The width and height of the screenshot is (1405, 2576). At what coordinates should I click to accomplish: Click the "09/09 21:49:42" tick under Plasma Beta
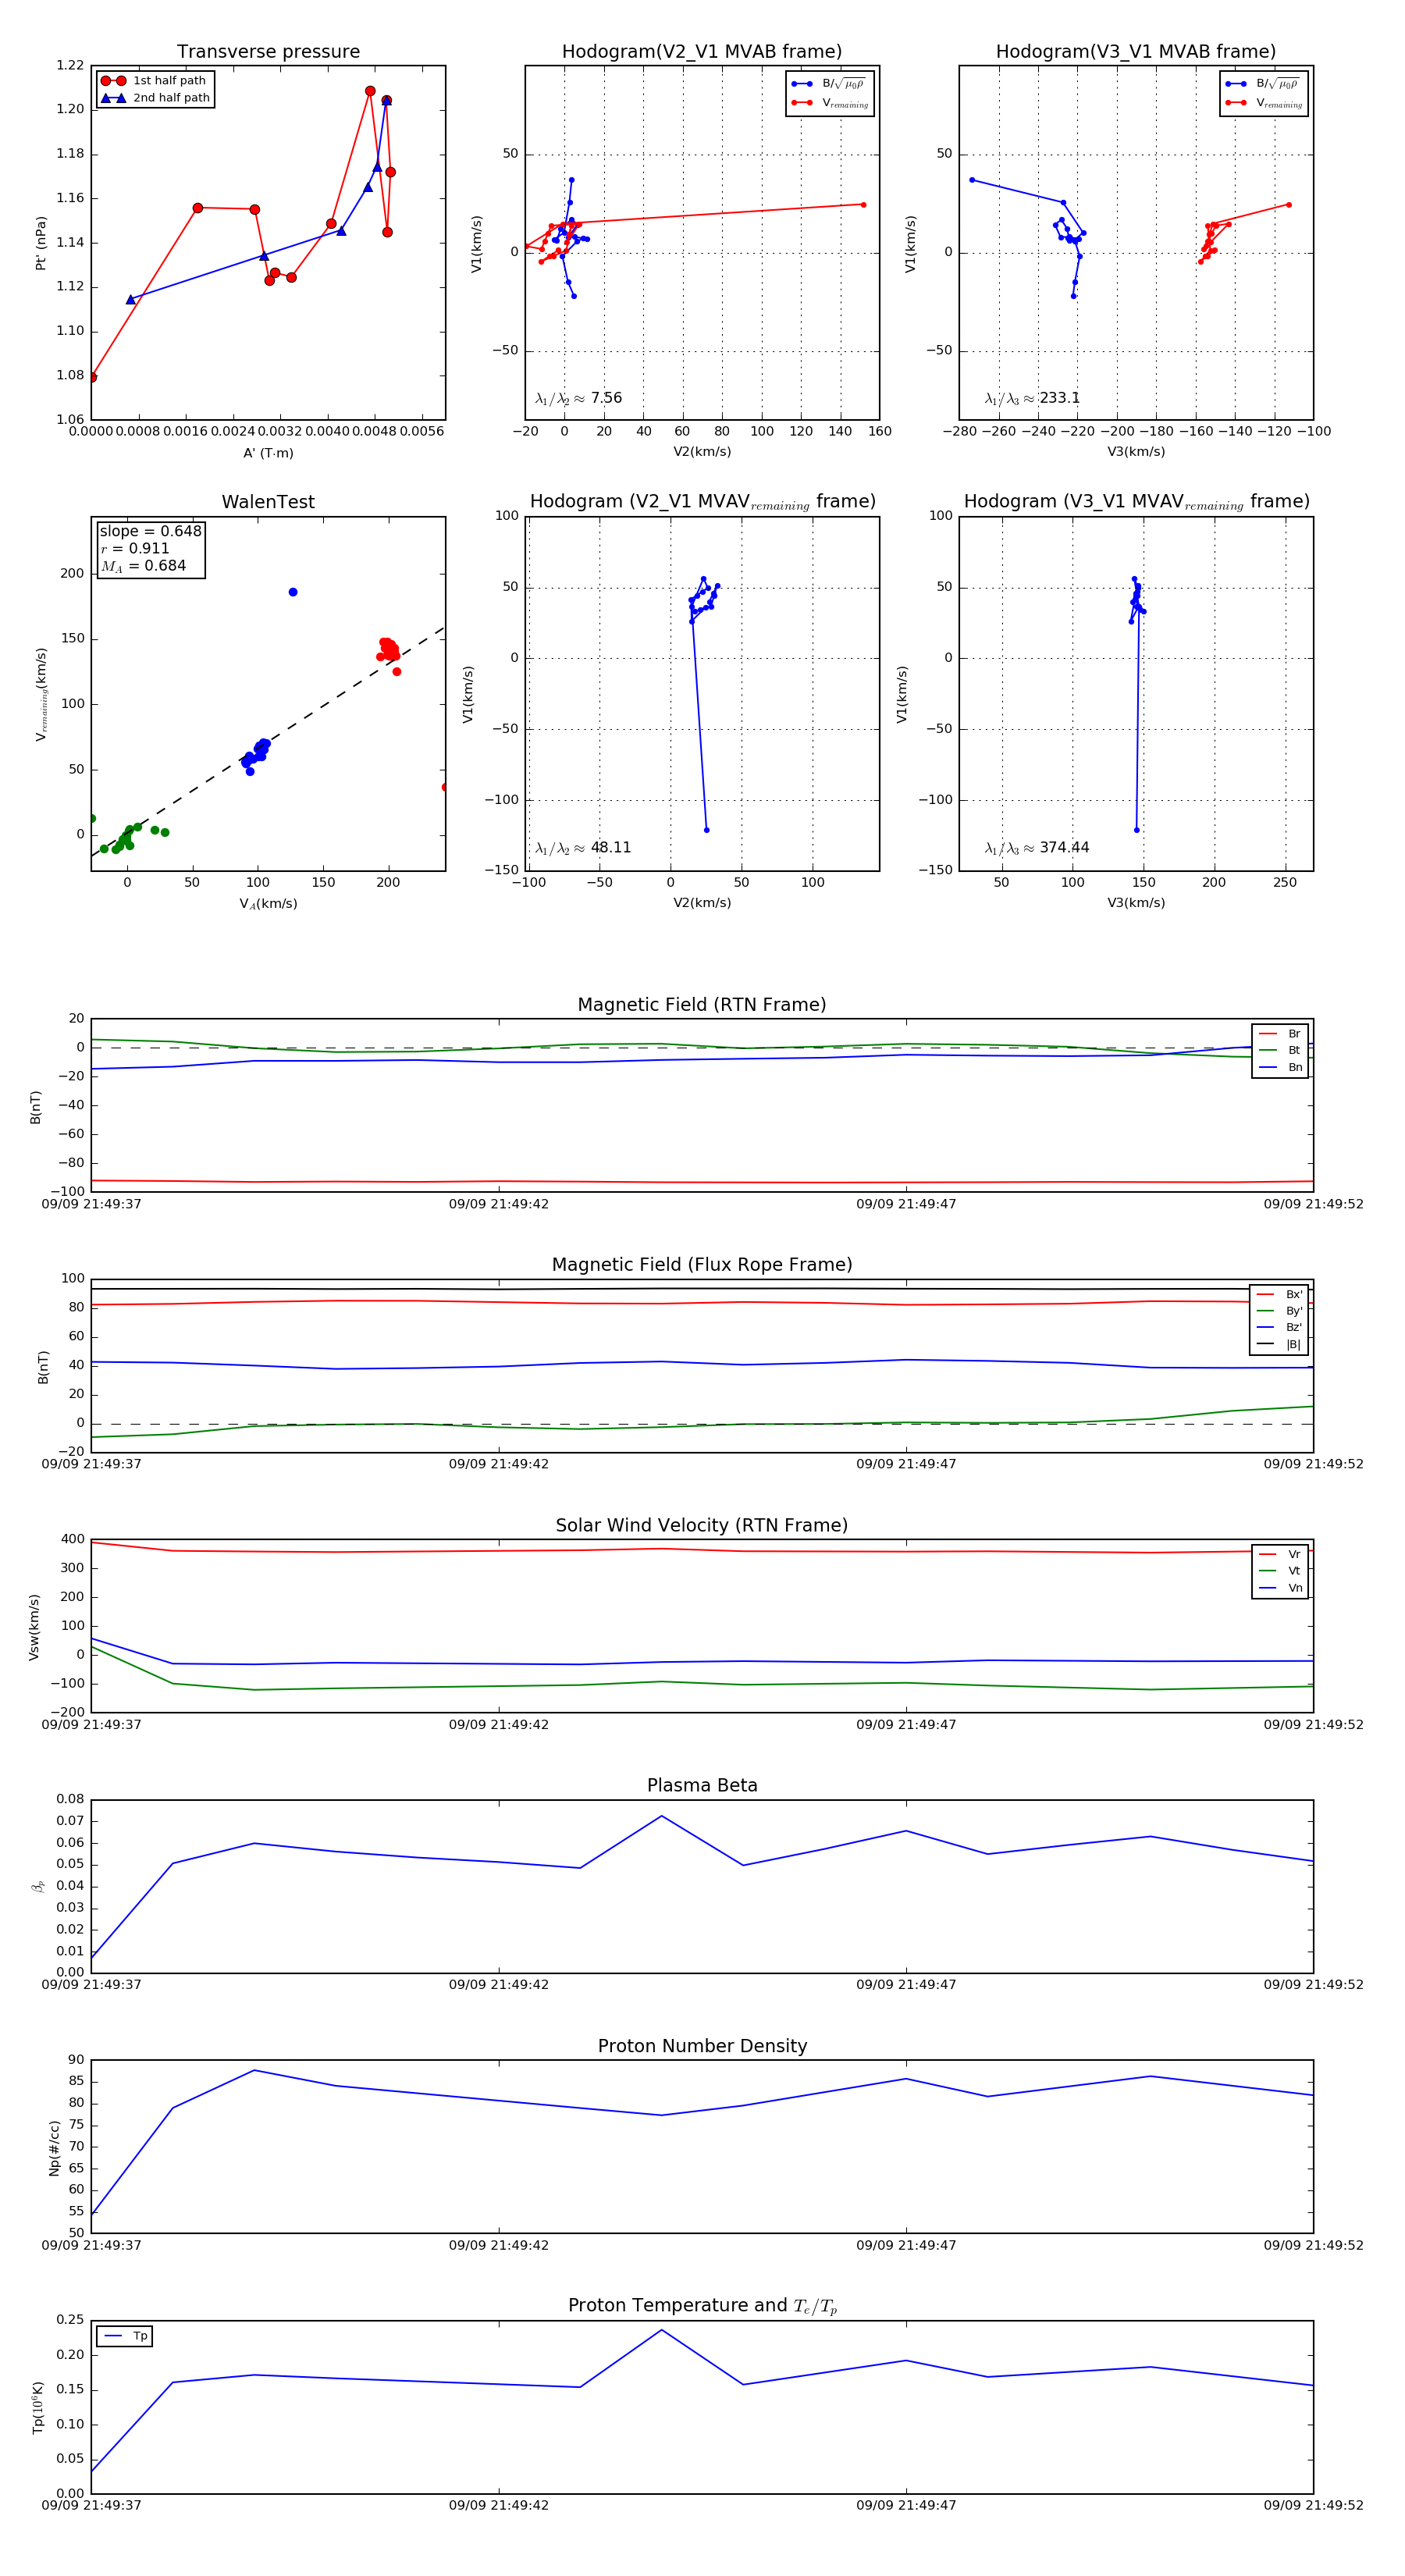tap(498, 1985)
